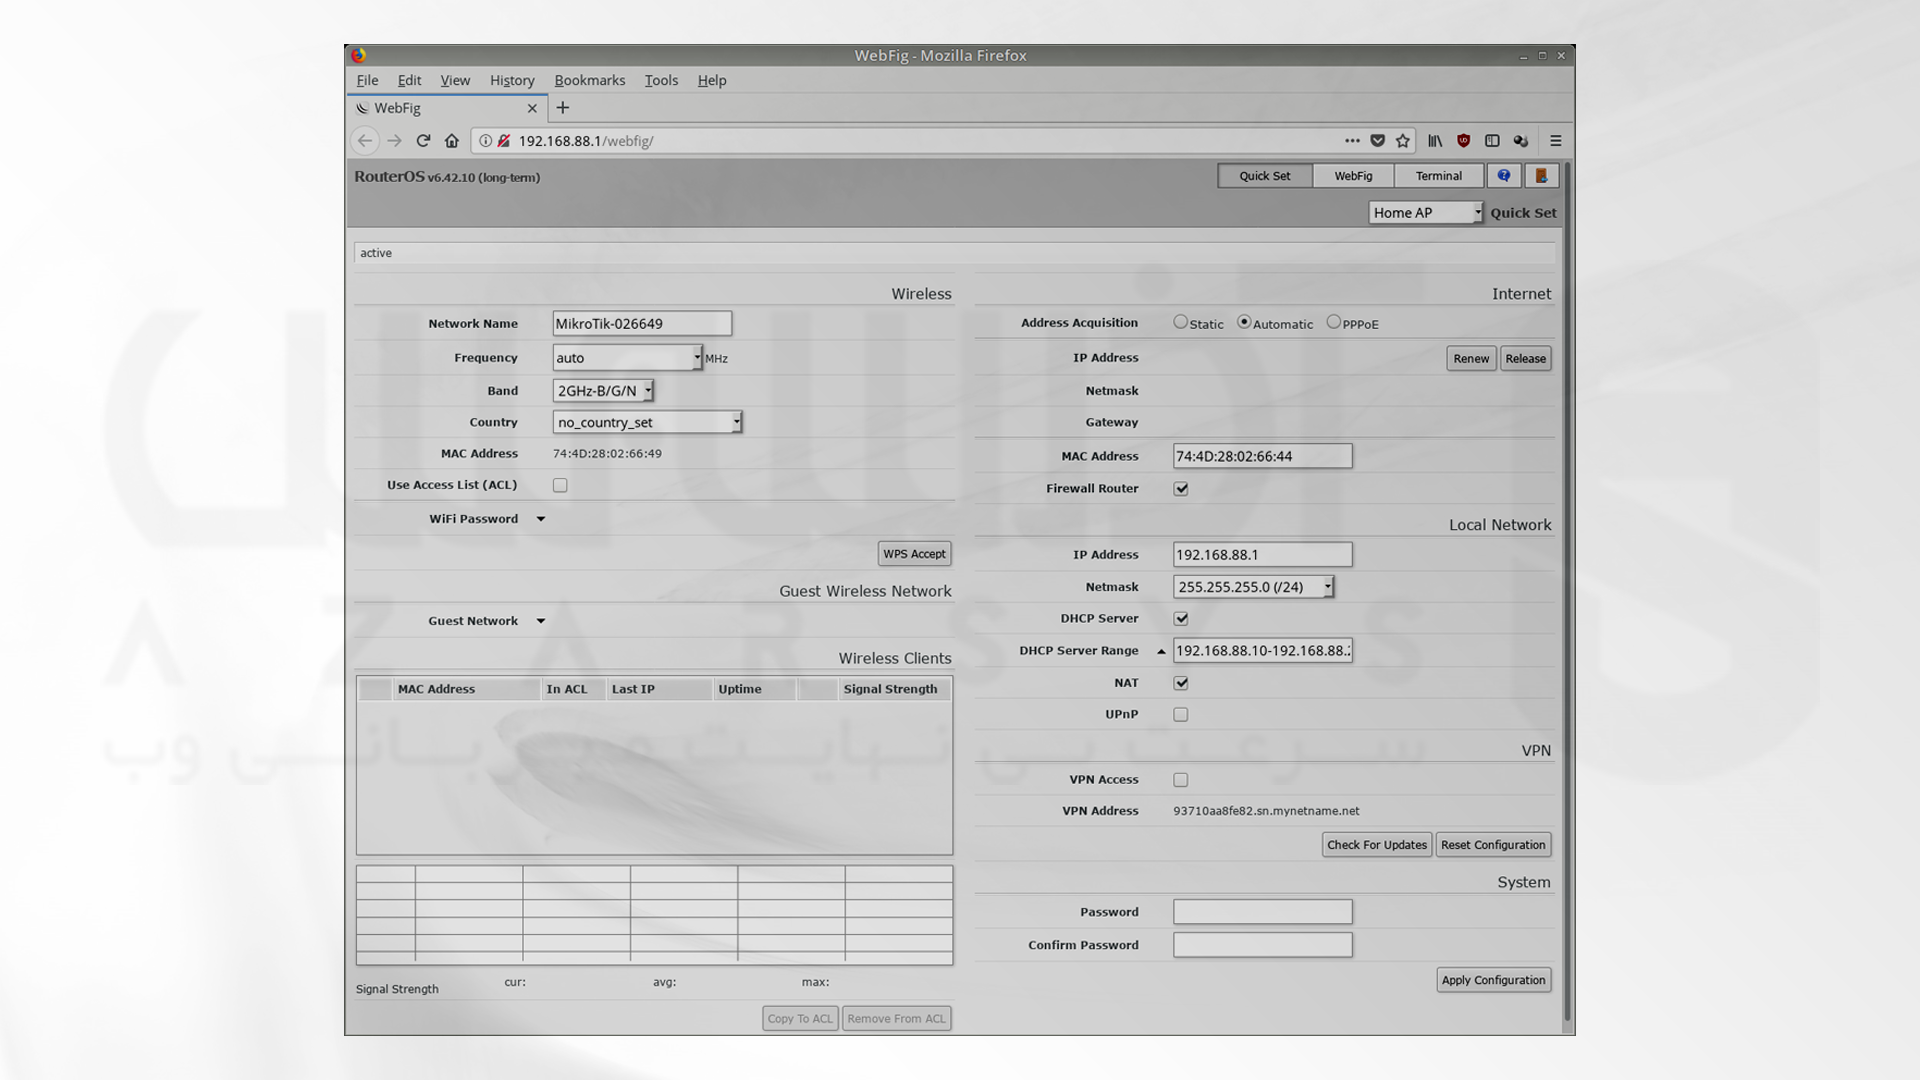Open the Home AP Quick Set dropdown
The height and width of the screenshot is (1080, 1920).
[1426, 212]
